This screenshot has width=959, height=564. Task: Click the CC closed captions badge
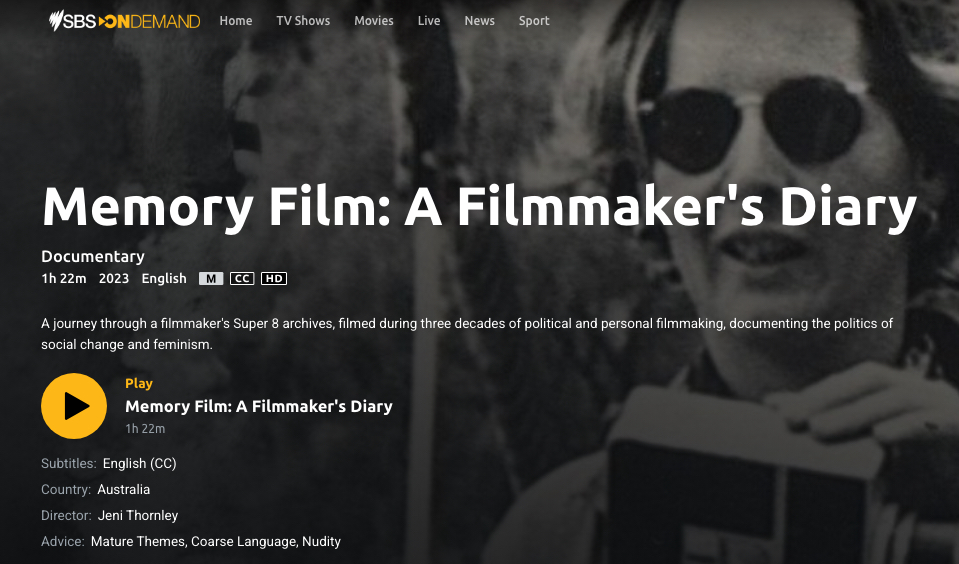point(242,279)
